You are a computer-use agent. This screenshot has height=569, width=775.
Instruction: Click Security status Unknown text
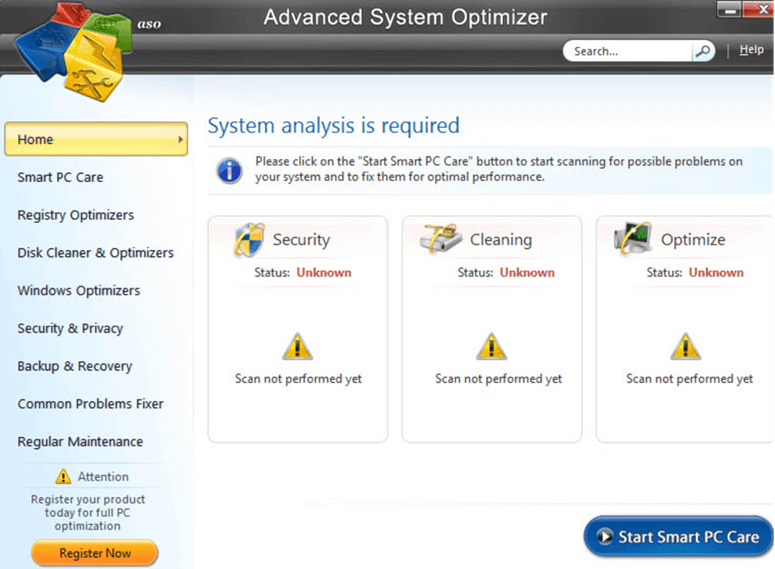click(324, 272)
